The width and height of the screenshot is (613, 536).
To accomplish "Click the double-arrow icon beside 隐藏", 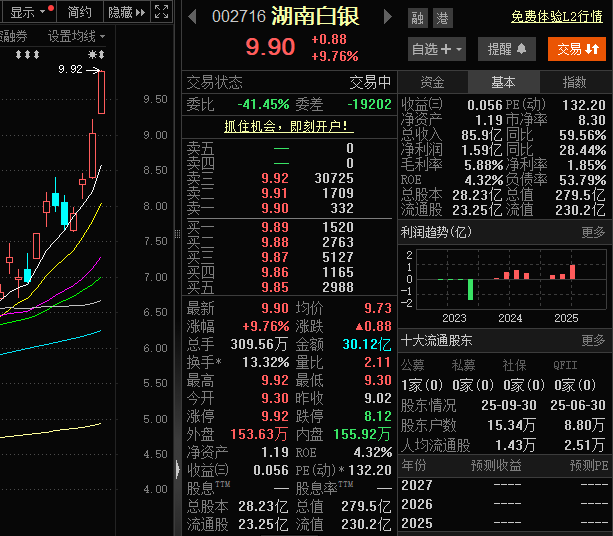I will click(141, 12).
